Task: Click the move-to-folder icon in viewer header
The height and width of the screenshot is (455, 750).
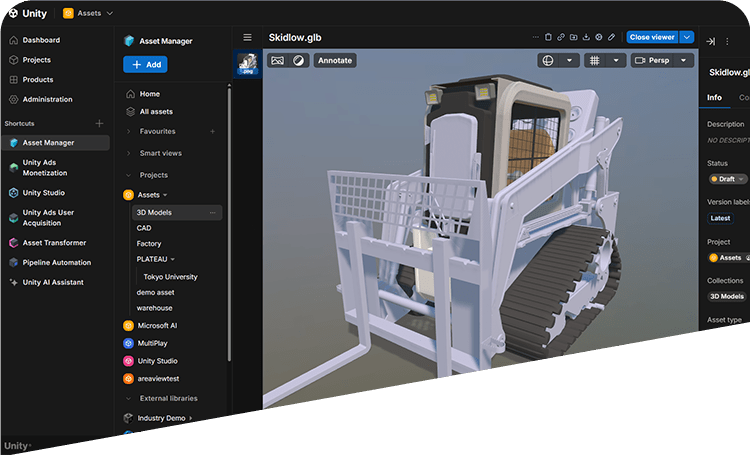Action: [x=574, y=37]
